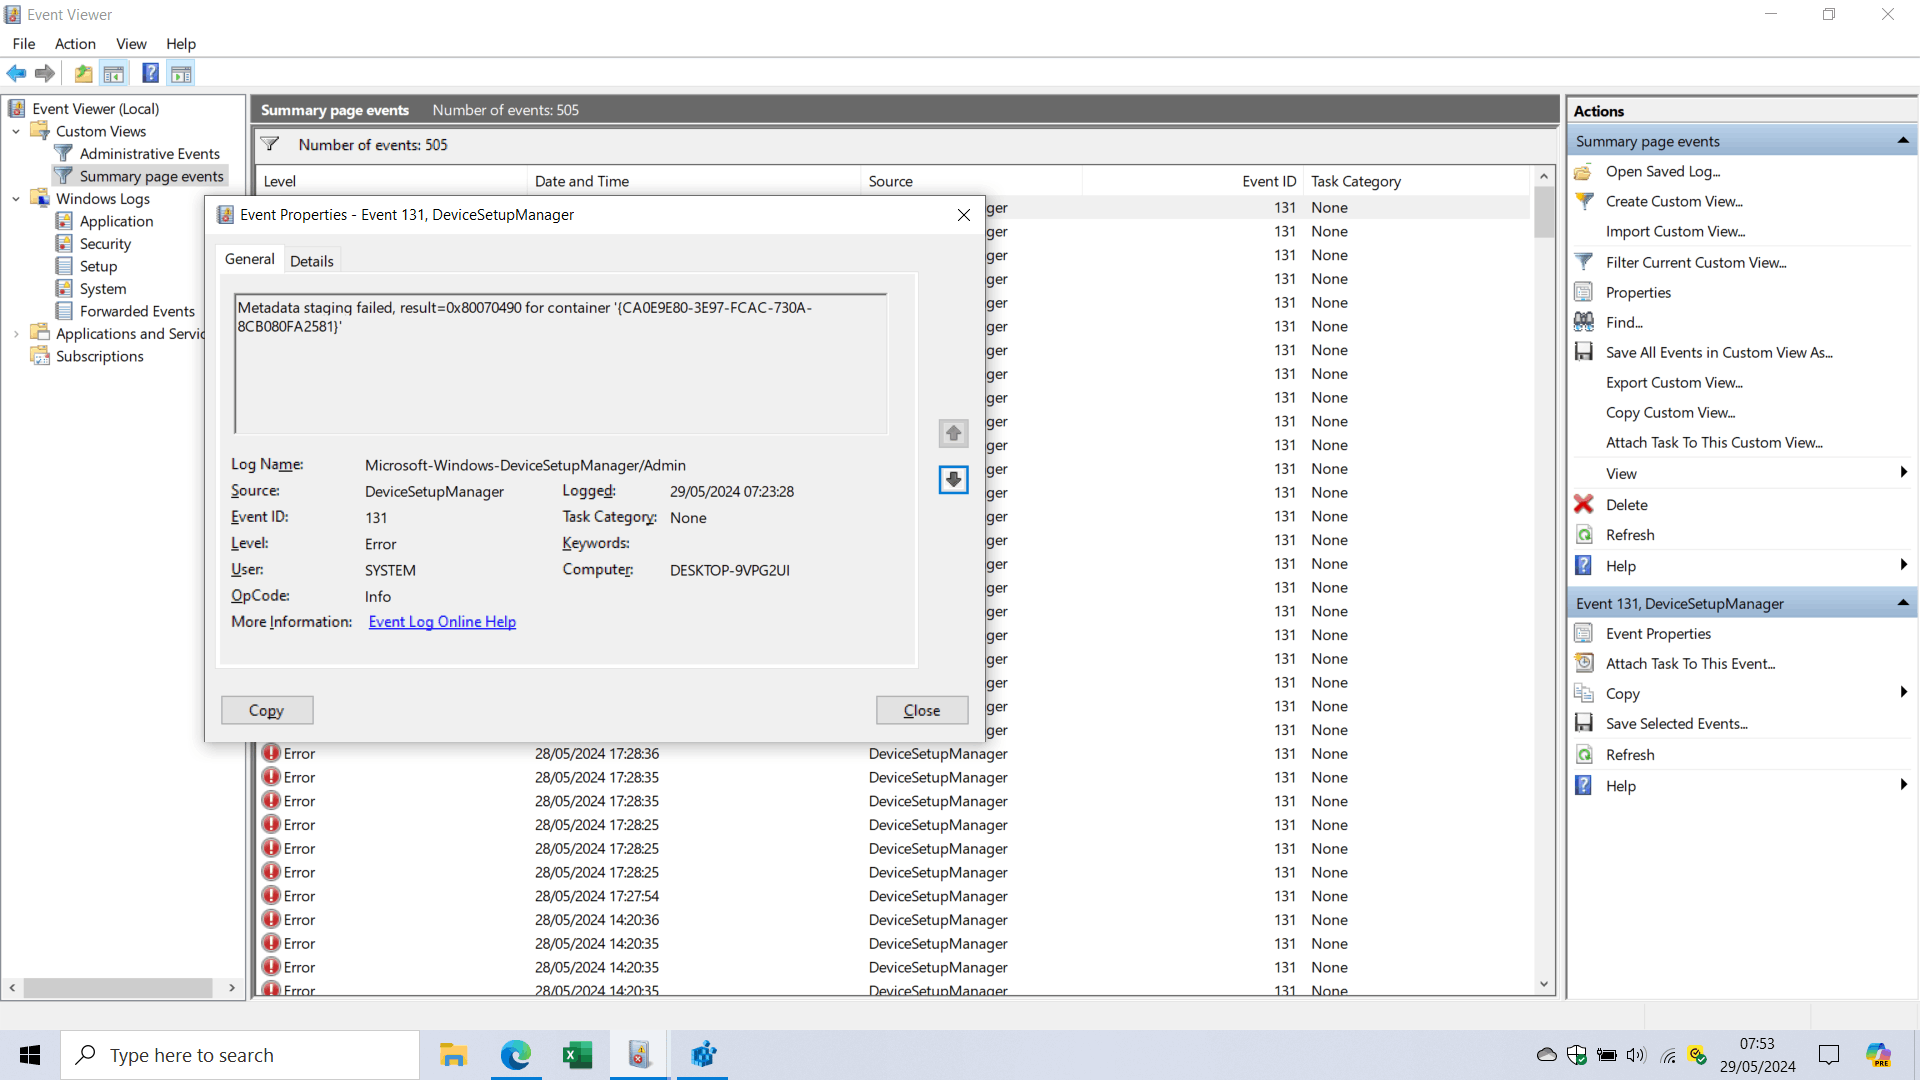Image resolution: width=1920 pixels, height=1080 pixels.
Task: Collapse Summary page events actions section
Action: [x=1902, y=141]
